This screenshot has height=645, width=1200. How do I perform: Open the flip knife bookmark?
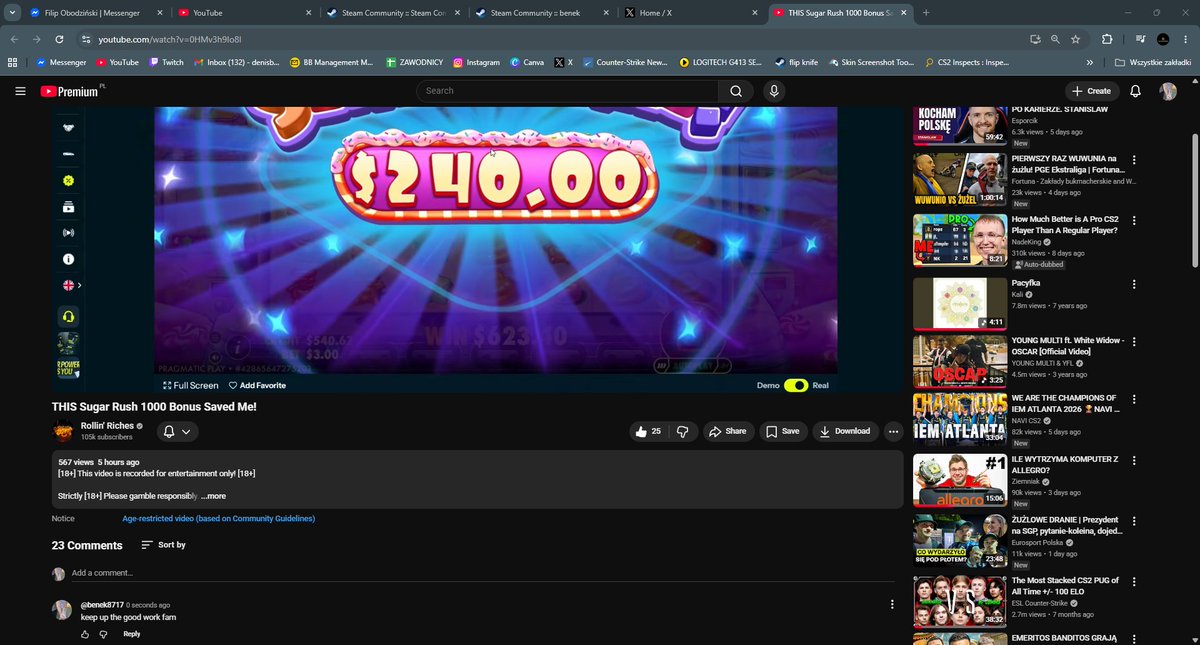click(796, 62)
